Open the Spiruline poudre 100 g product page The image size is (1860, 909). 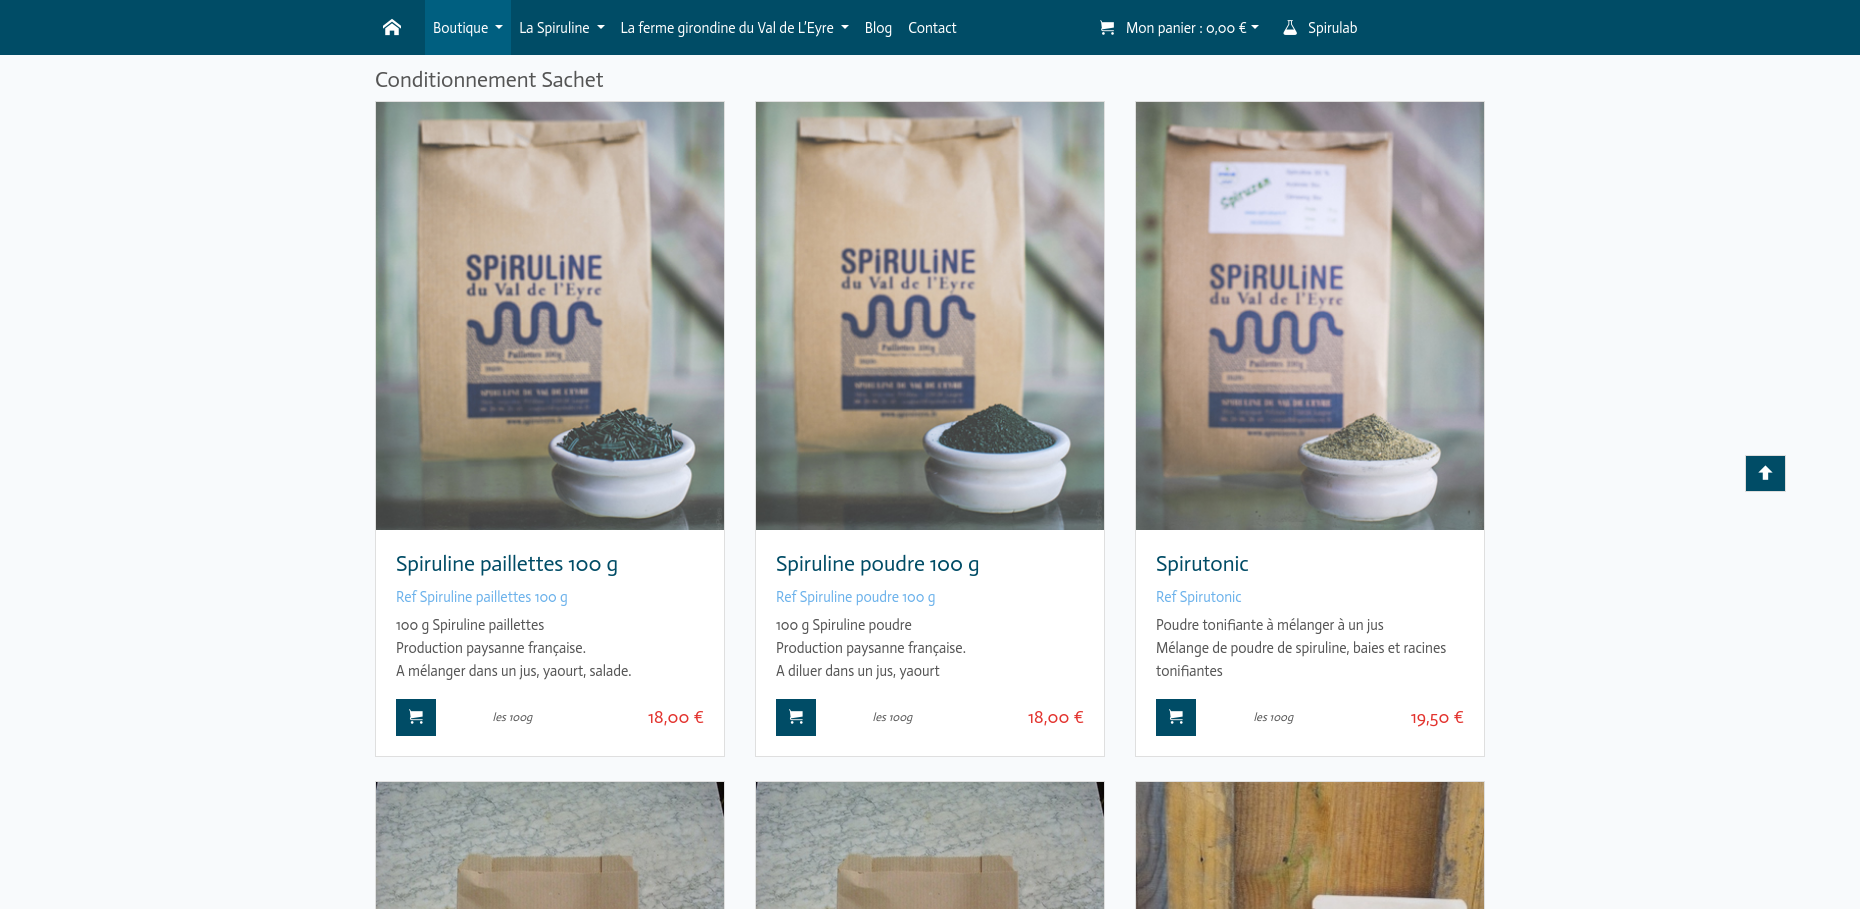pos(877,563)
